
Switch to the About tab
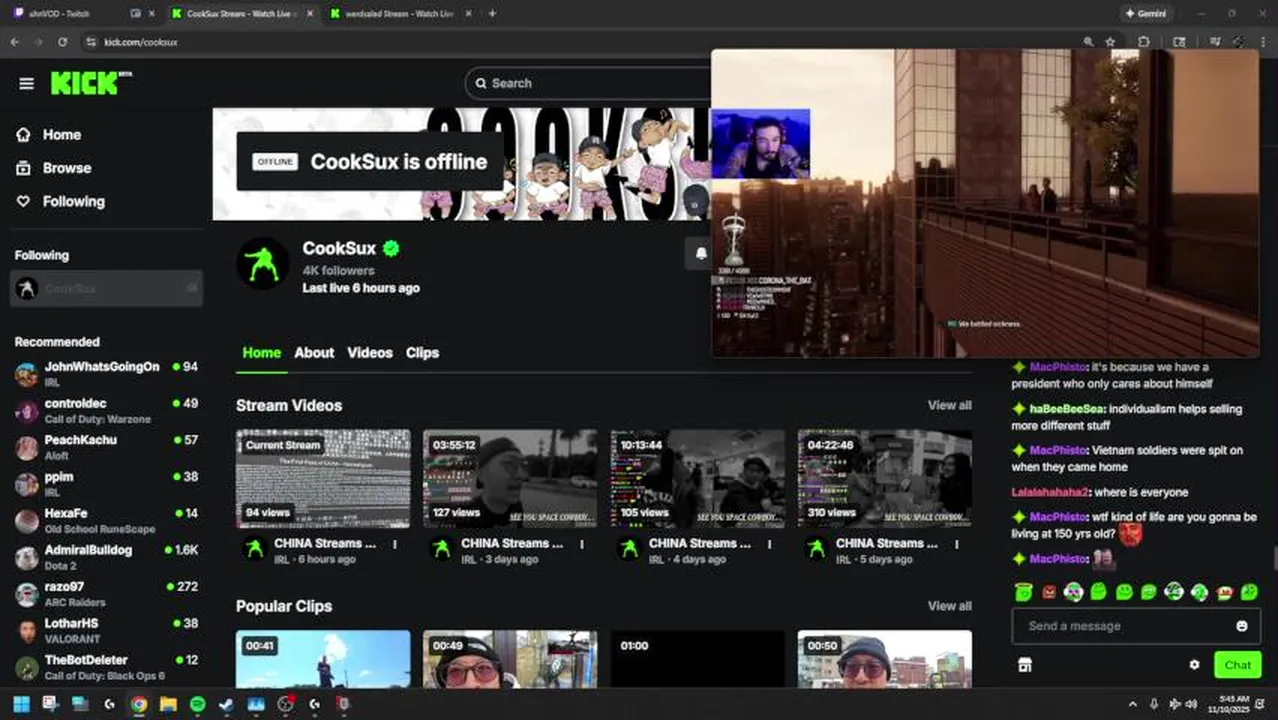click(x=314, y=353)
